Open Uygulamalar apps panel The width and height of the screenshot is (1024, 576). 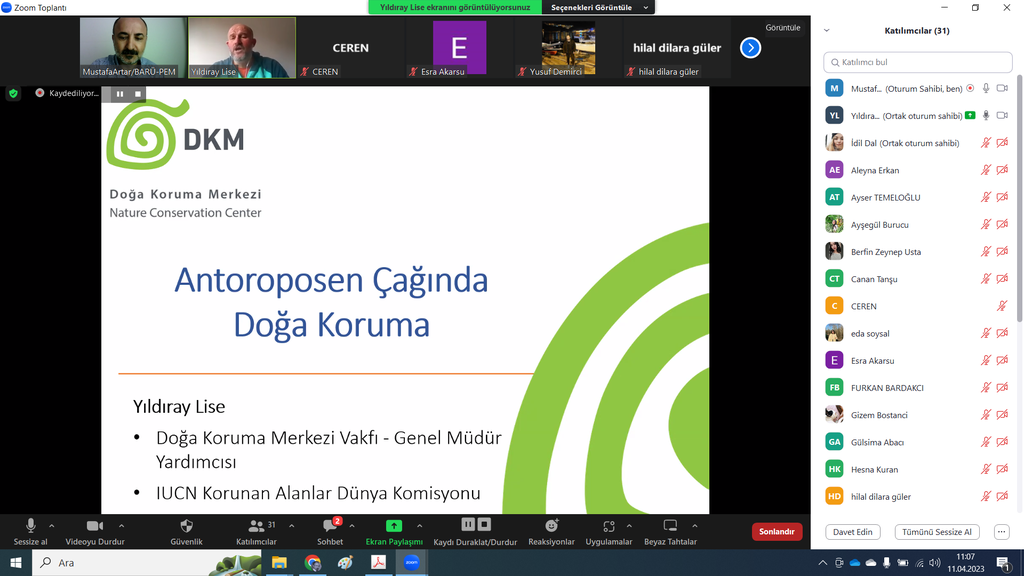click(x=609, y=532)
